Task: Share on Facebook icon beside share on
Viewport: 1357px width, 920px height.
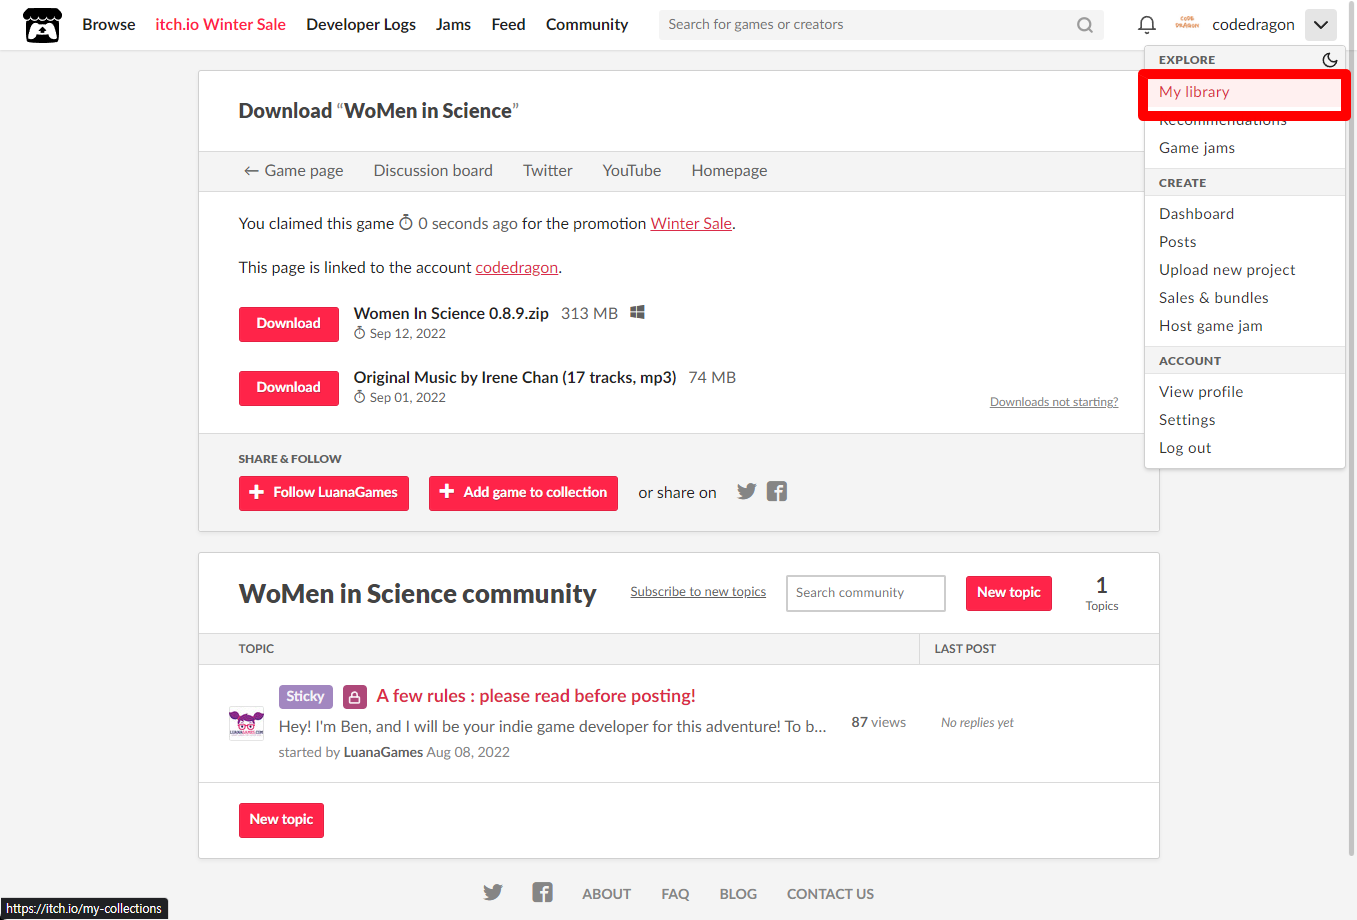Action: (x=777, y=491)
